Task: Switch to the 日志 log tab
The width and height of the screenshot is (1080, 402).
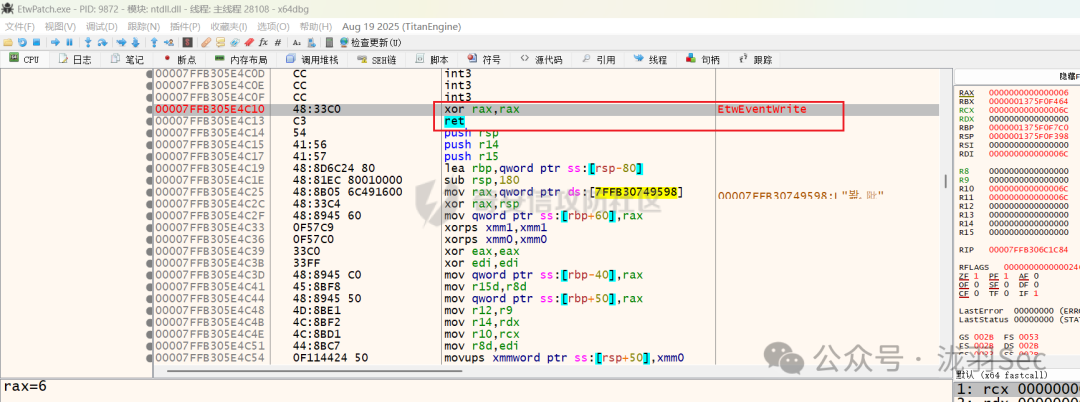Action: (x=74, y=60)
